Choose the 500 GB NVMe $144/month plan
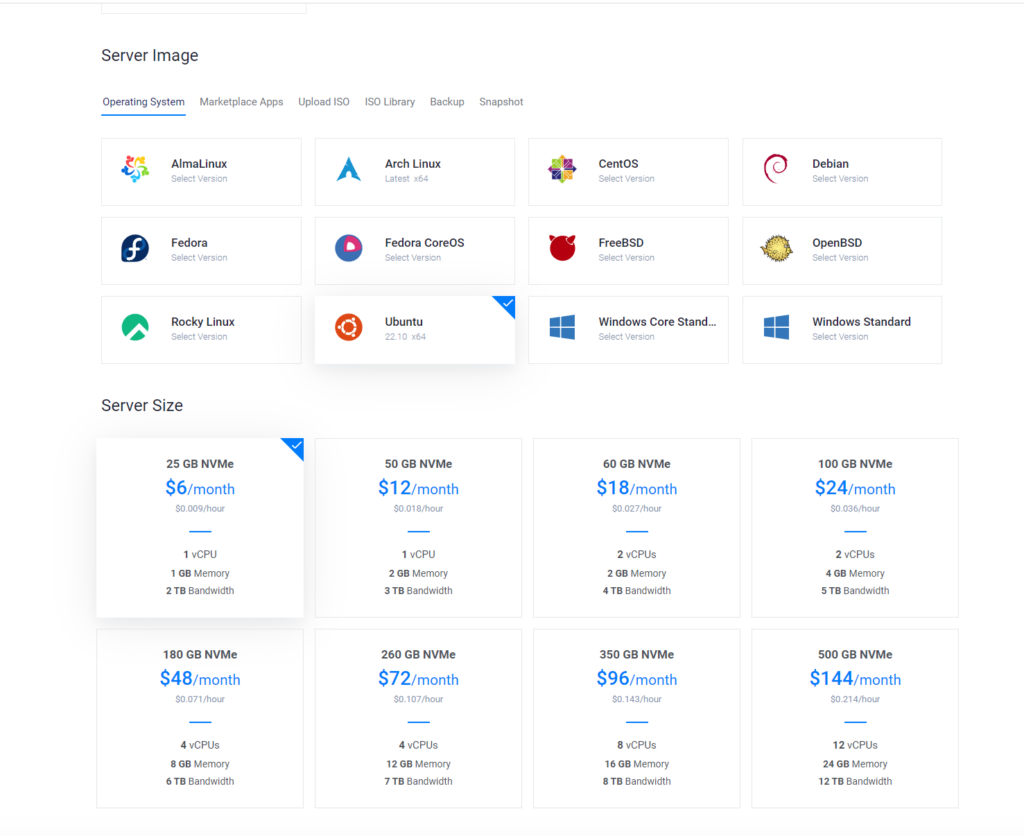 click(855, 718)
